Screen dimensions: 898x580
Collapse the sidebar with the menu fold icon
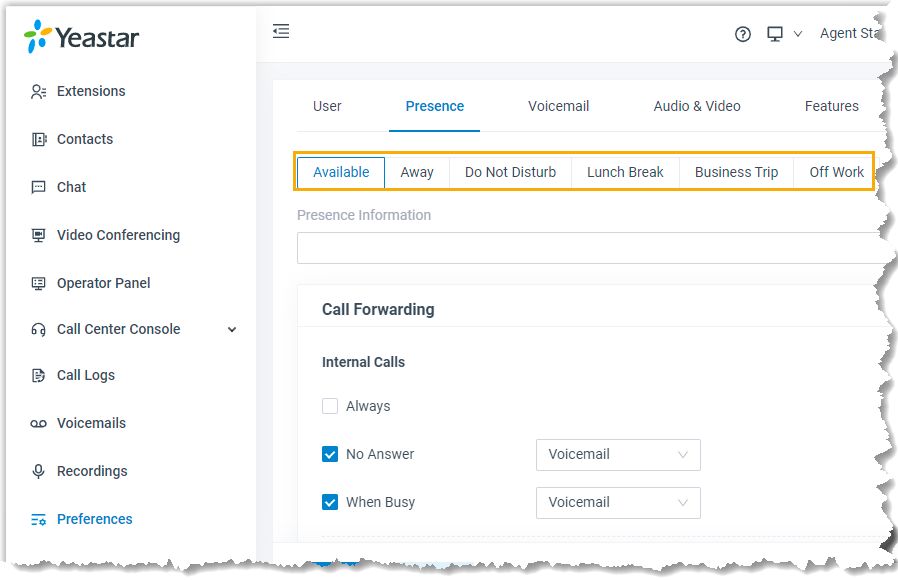tap(281, 31)
